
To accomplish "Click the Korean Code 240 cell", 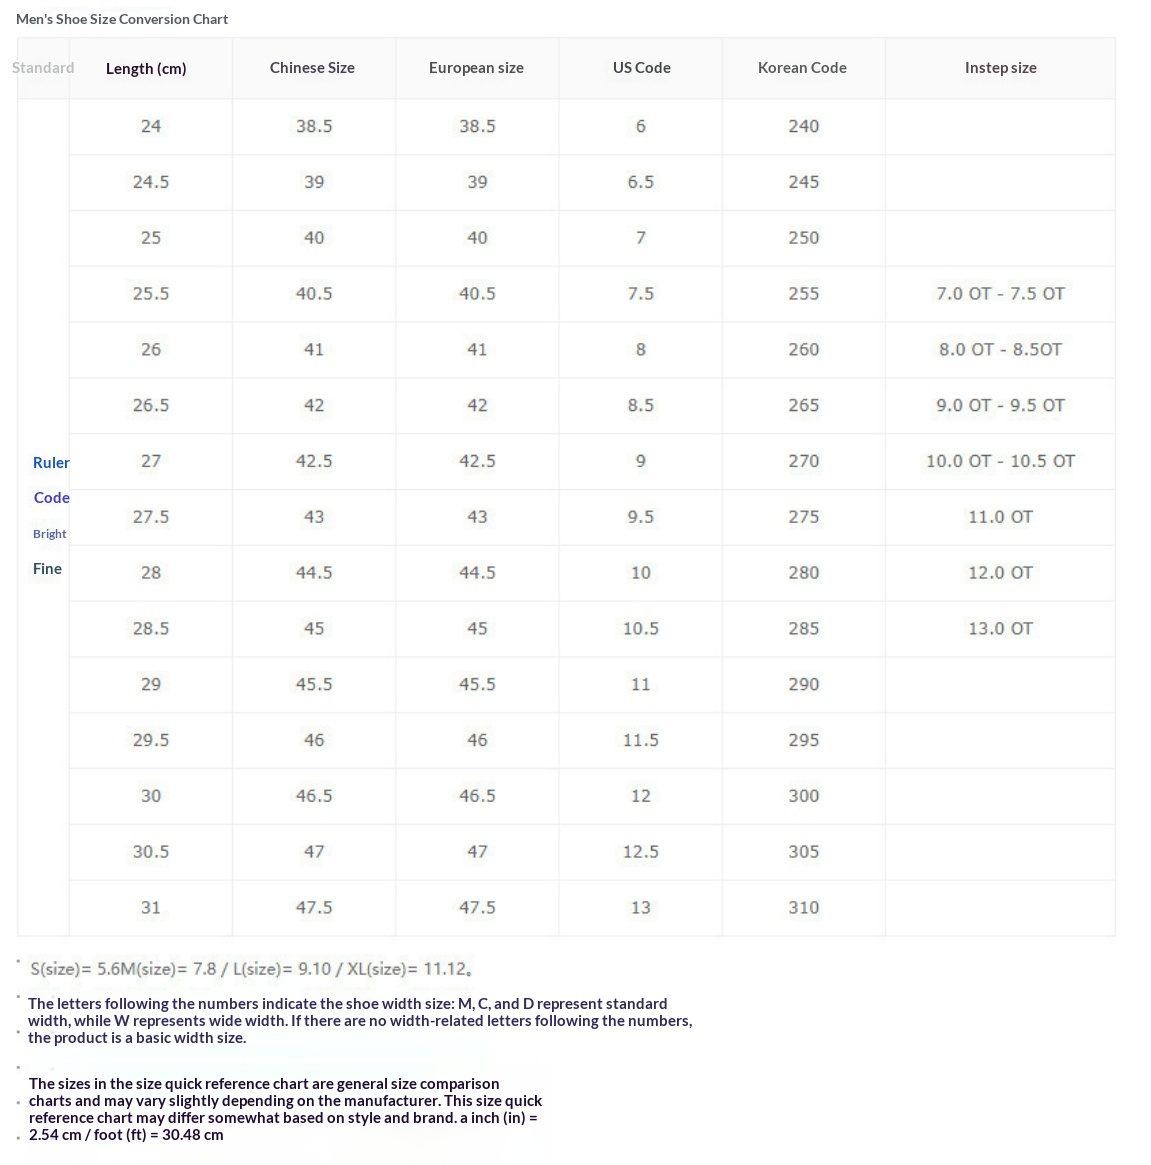I will [x=803, y=126].
